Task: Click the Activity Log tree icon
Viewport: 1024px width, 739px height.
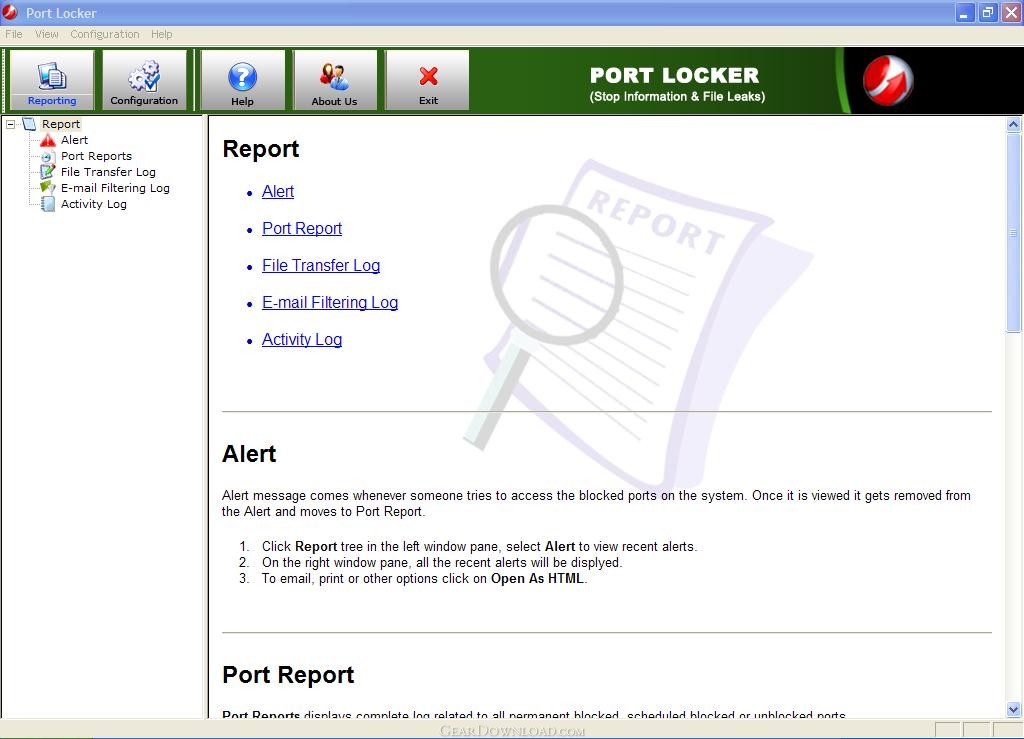Action: tap(48, 204)
